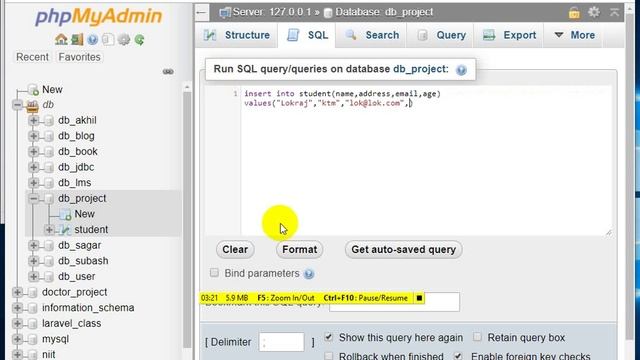Open the phpMyAdmin Home icon
This screenshot has height=360, width=640.
61,40
